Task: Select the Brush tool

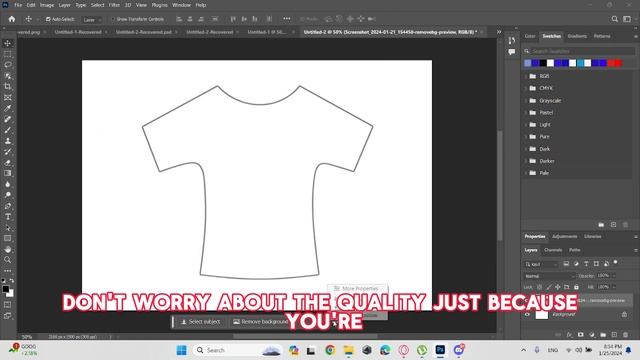Action: pos(8,130)
